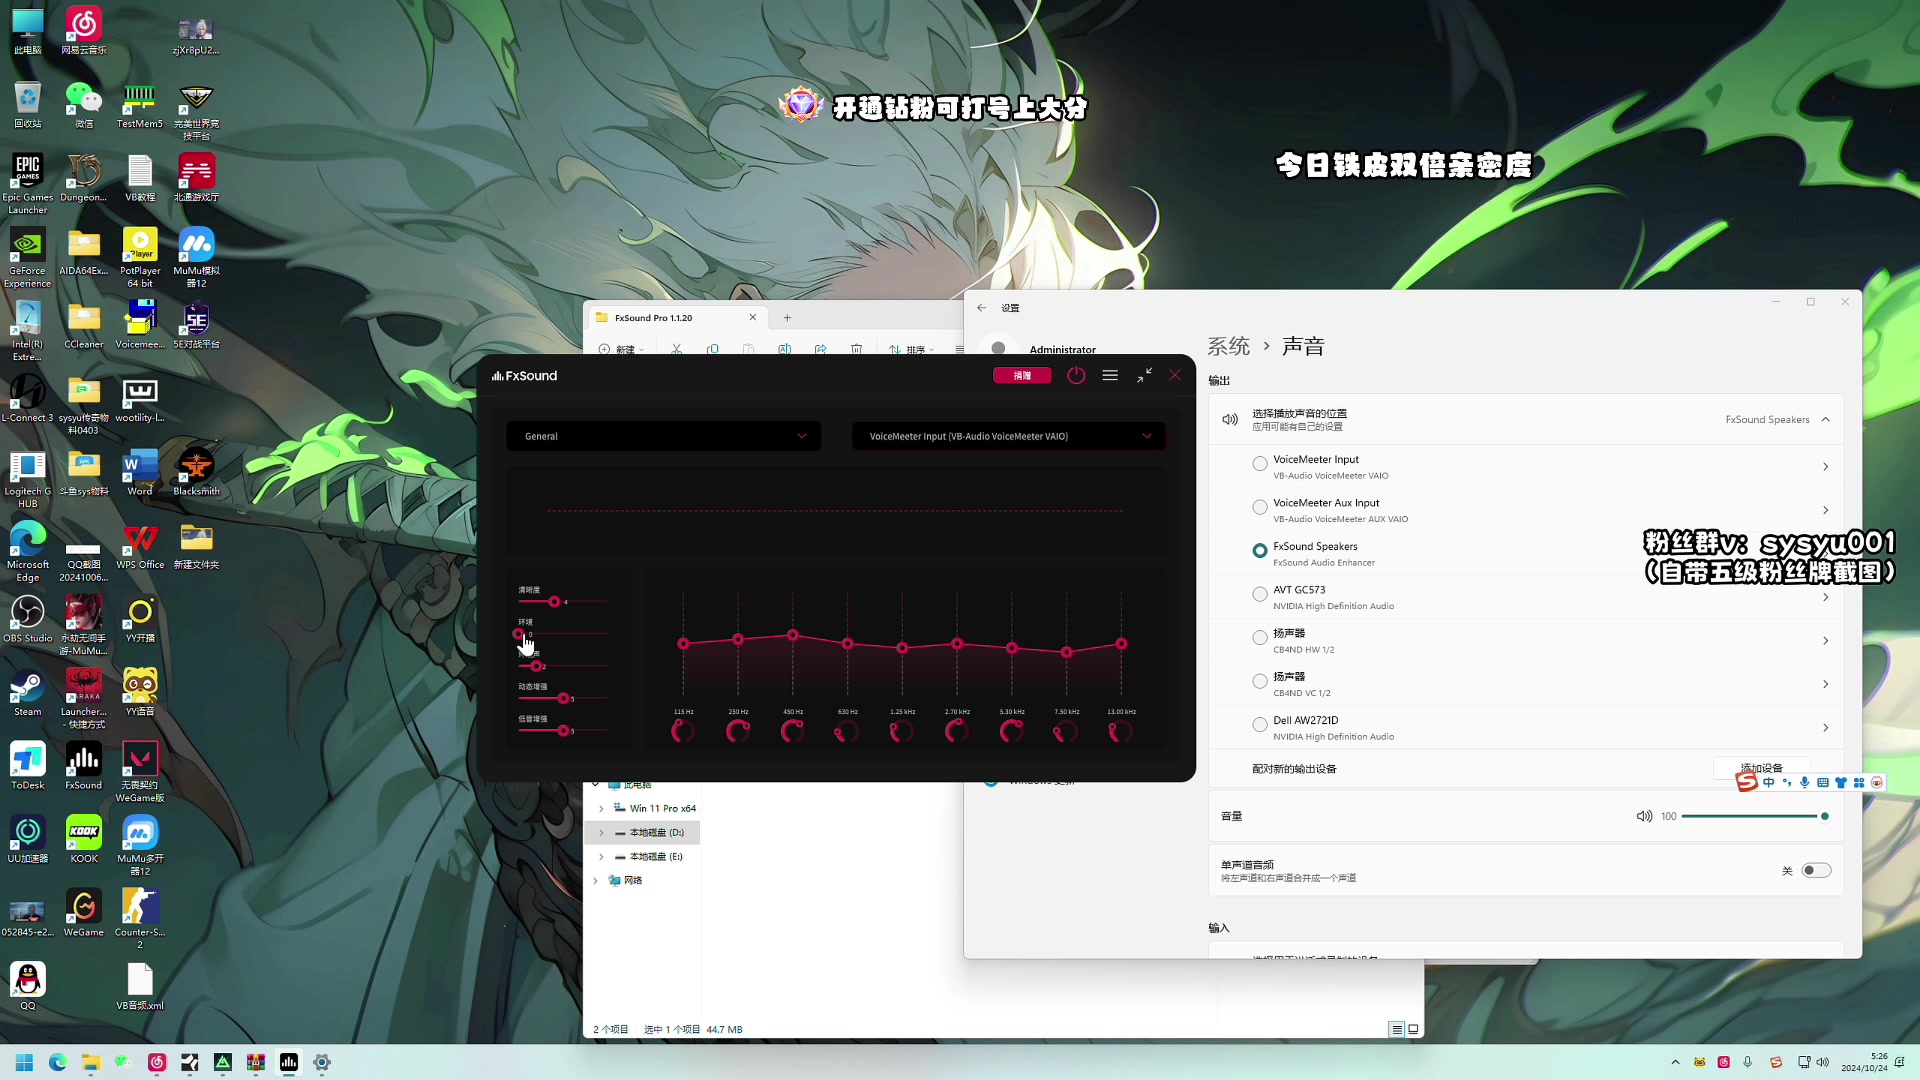The width and height of the screenshot is (1920, 1080).
Task: Go back in the Settings window
Action: (x=982, y=308)
